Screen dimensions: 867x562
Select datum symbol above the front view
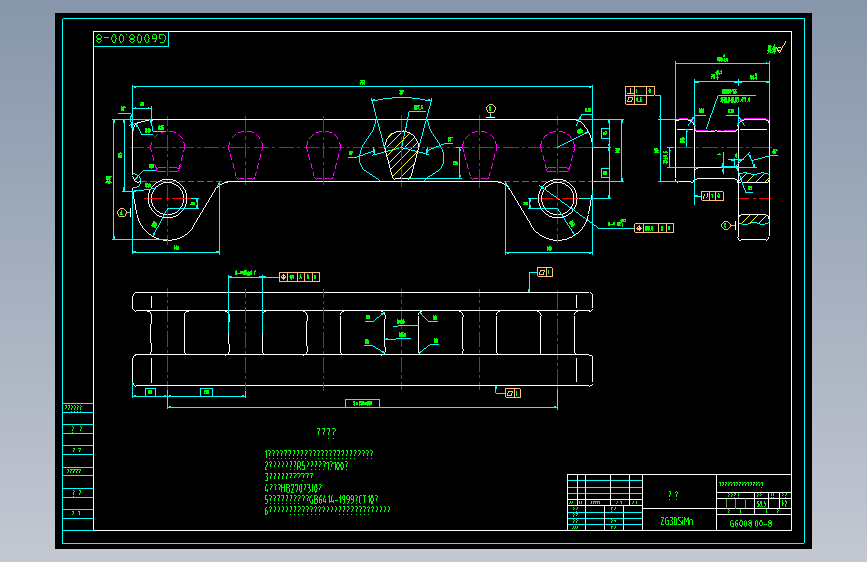coord(490,110)
